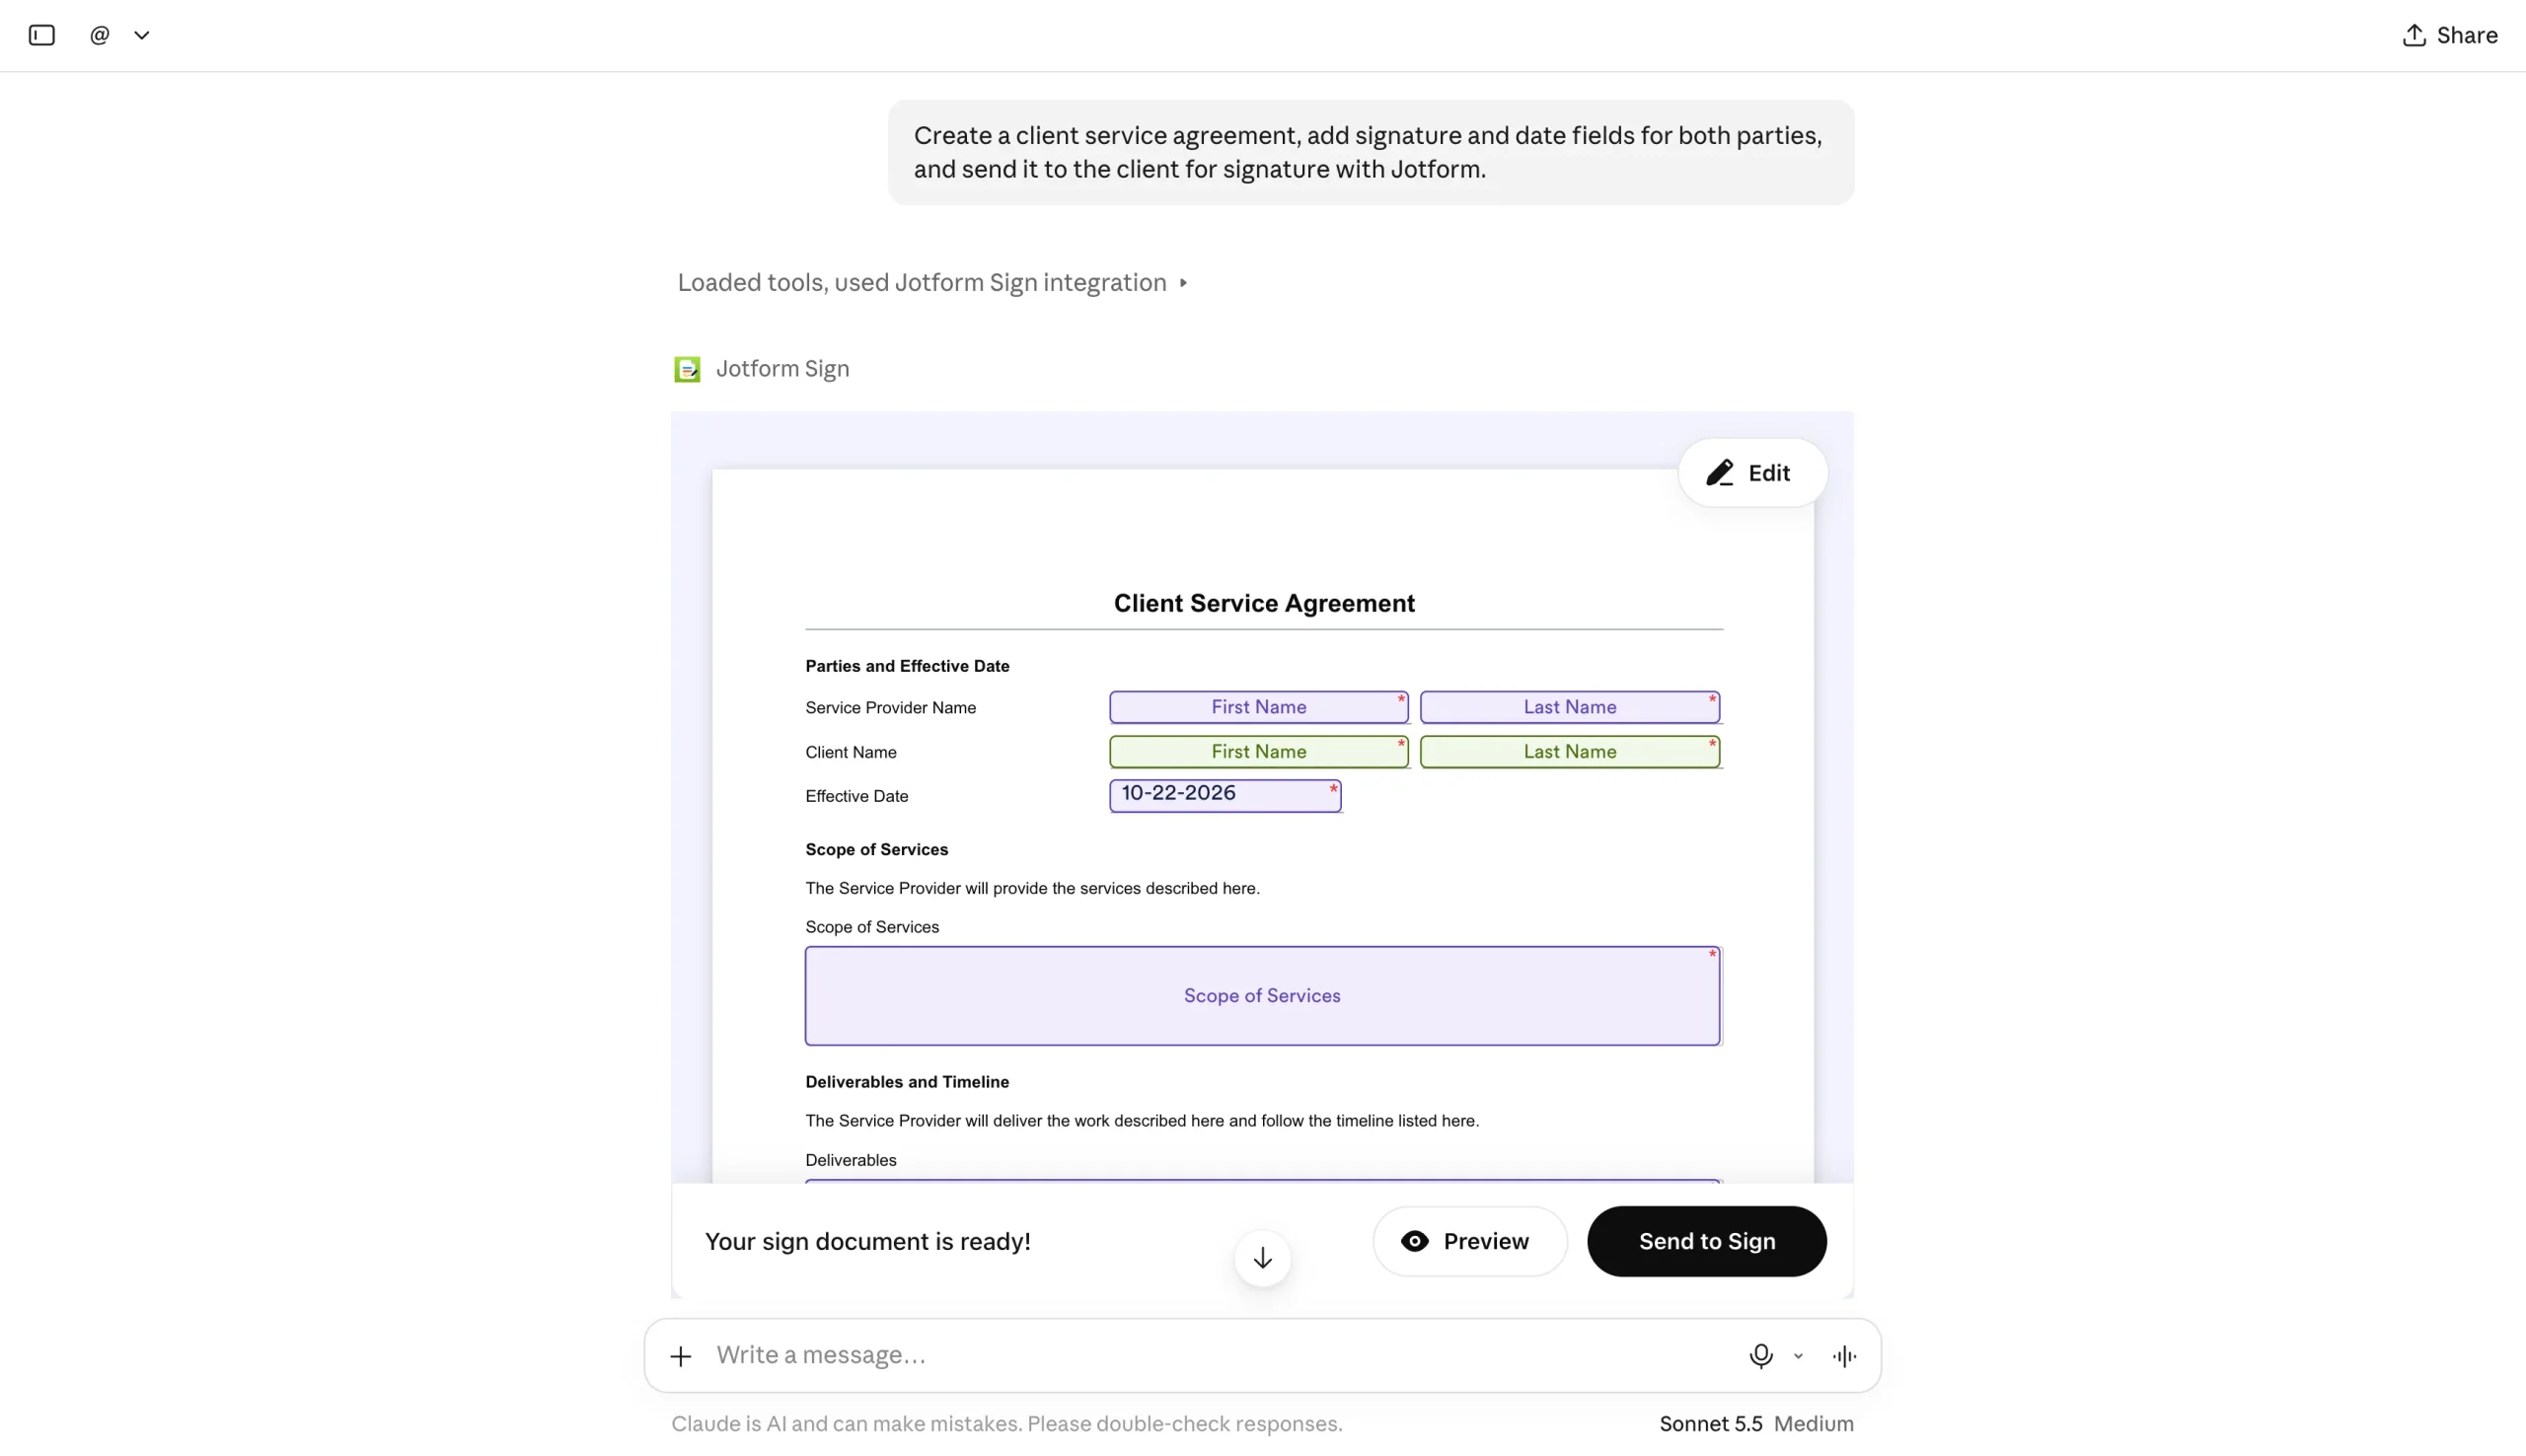Viewport: 2526px width, 1456px height.
Task: Click the Edit pencil button
Action: pyautogui.click(x=1751, y=473)
